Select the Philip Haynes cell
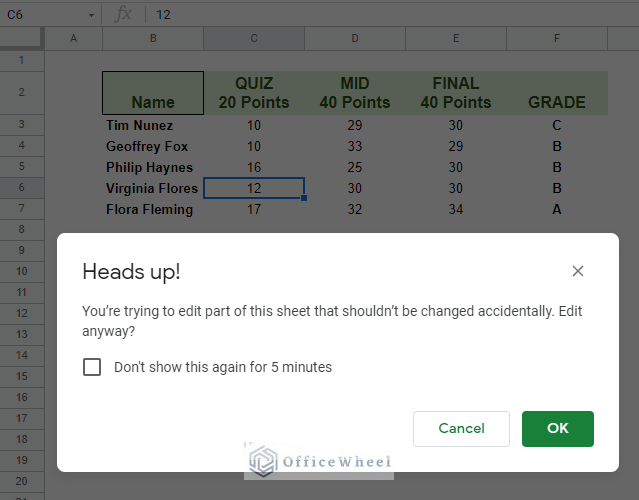 (153, 167)
